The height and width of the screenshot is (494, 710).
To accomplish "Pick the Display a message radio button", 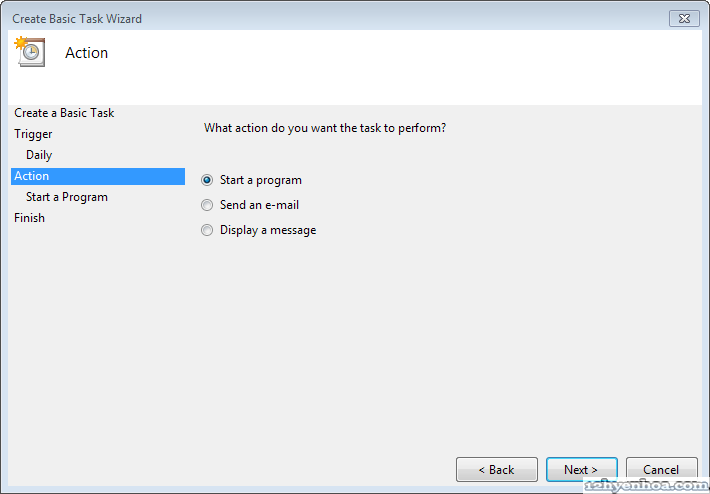I will pyautogui.click(x=207, y=230).
